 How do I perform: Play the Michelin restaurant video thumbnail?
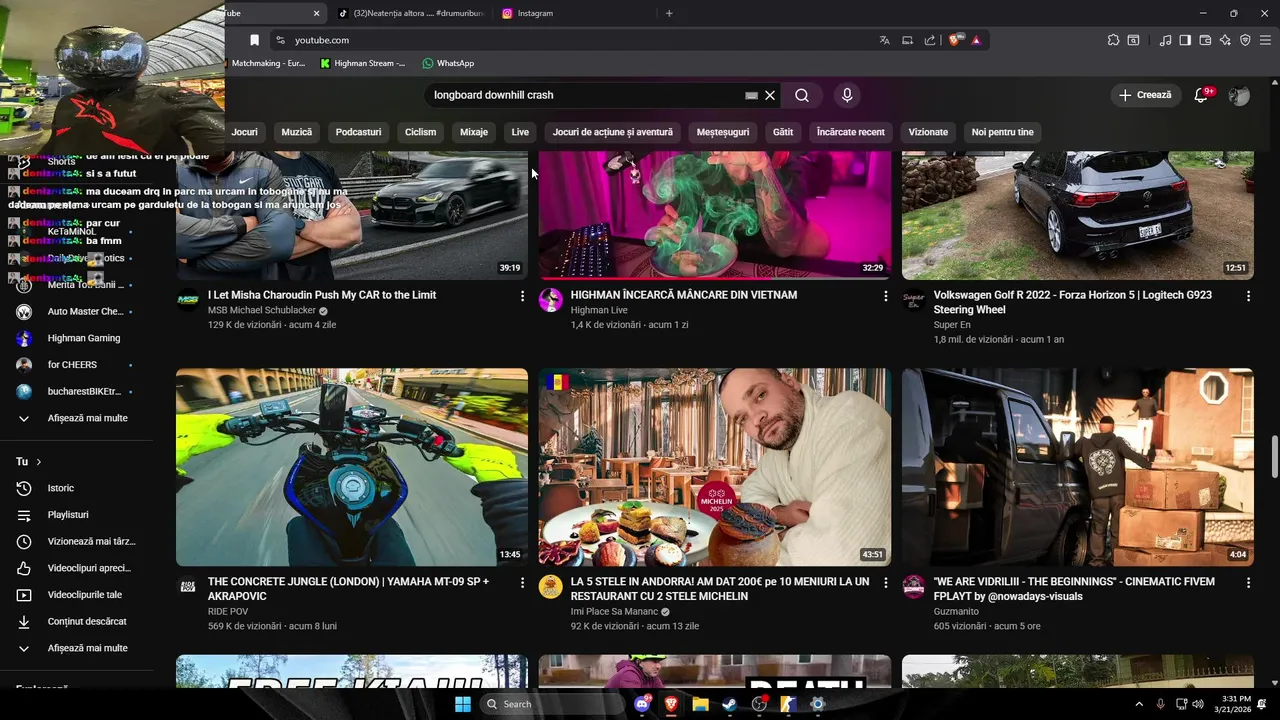715,467
